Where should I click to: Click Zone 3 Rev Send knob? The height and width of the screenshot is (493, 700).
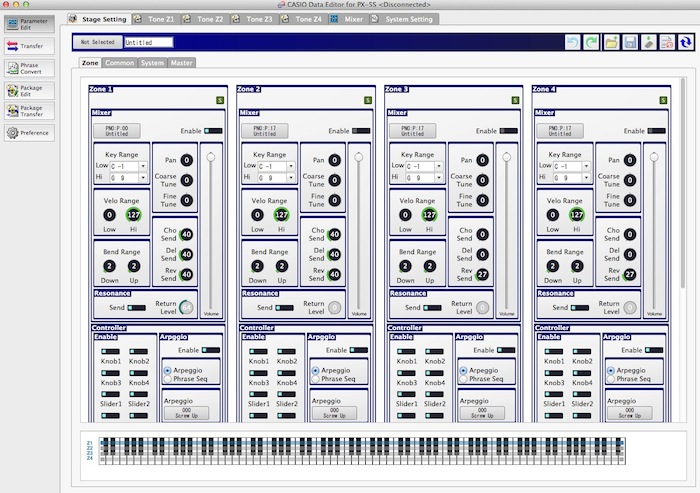click(482, 274)
